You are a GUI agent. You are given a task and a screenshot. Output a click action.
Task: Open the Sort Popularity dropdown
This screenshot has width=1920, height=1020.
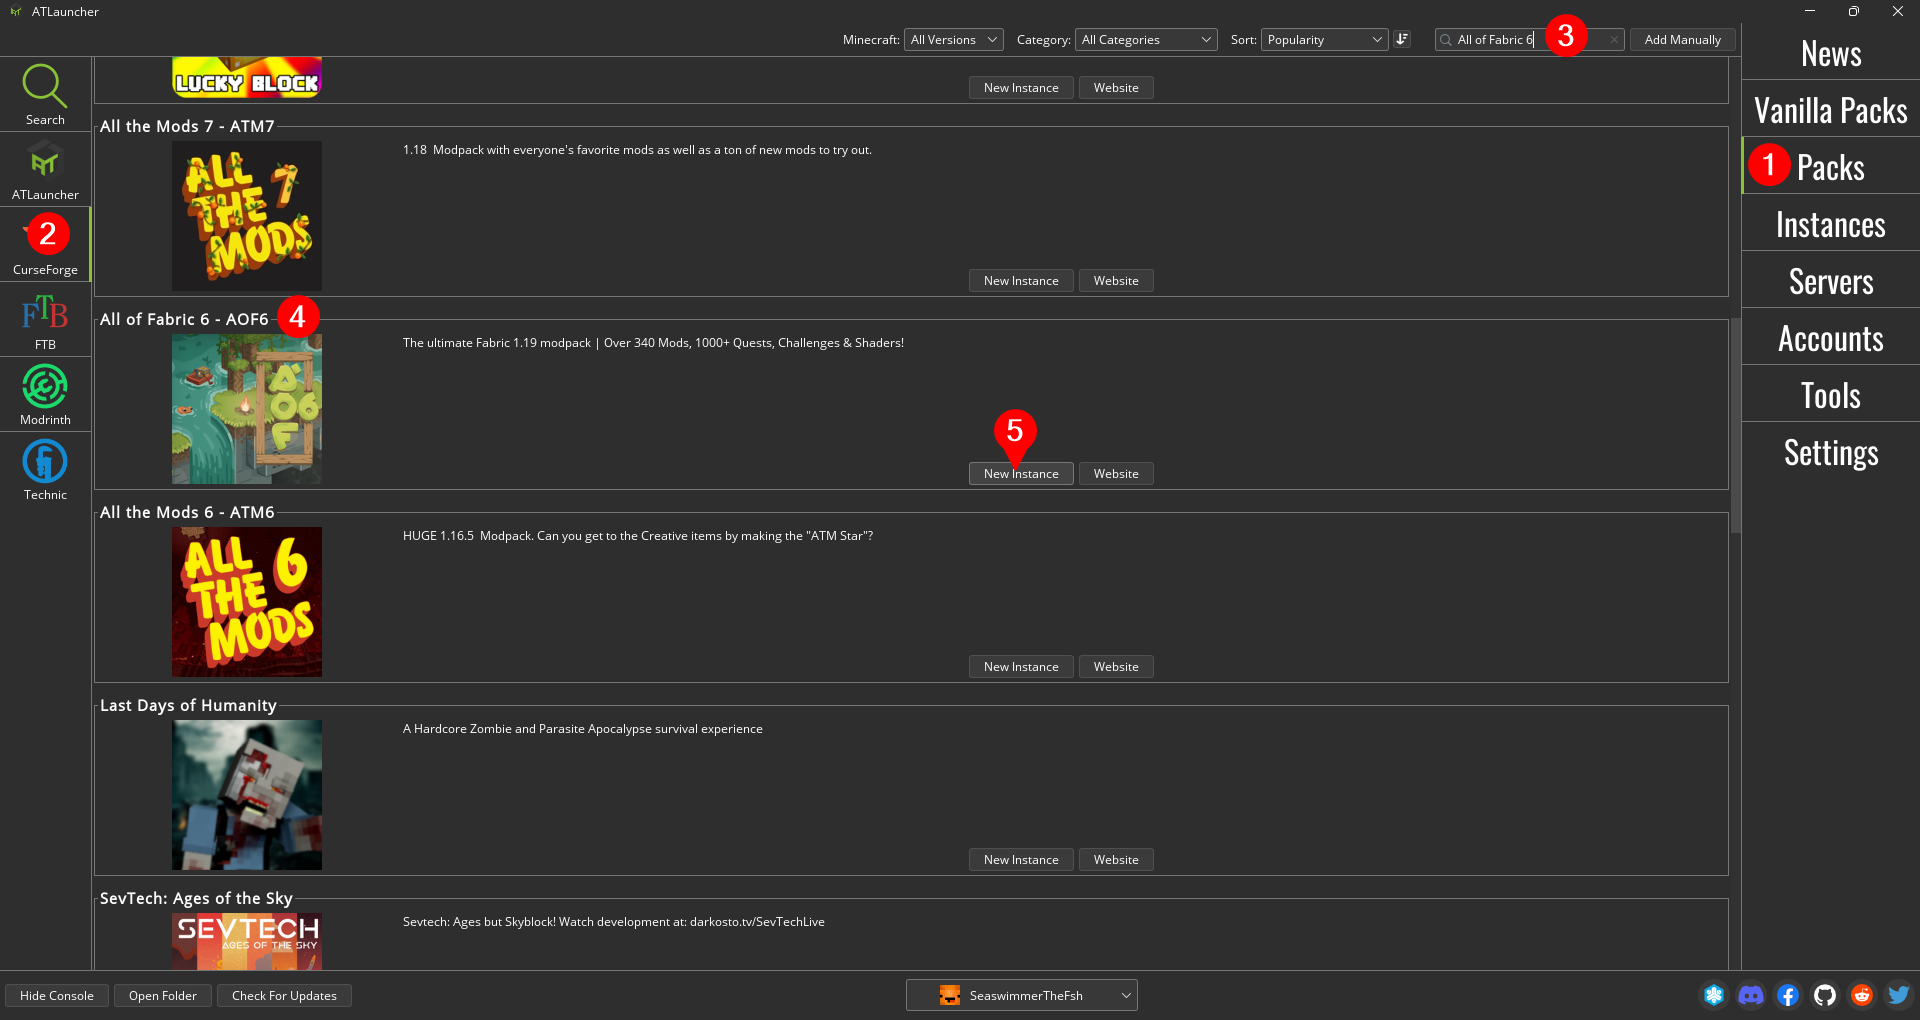pos(1324,40)
